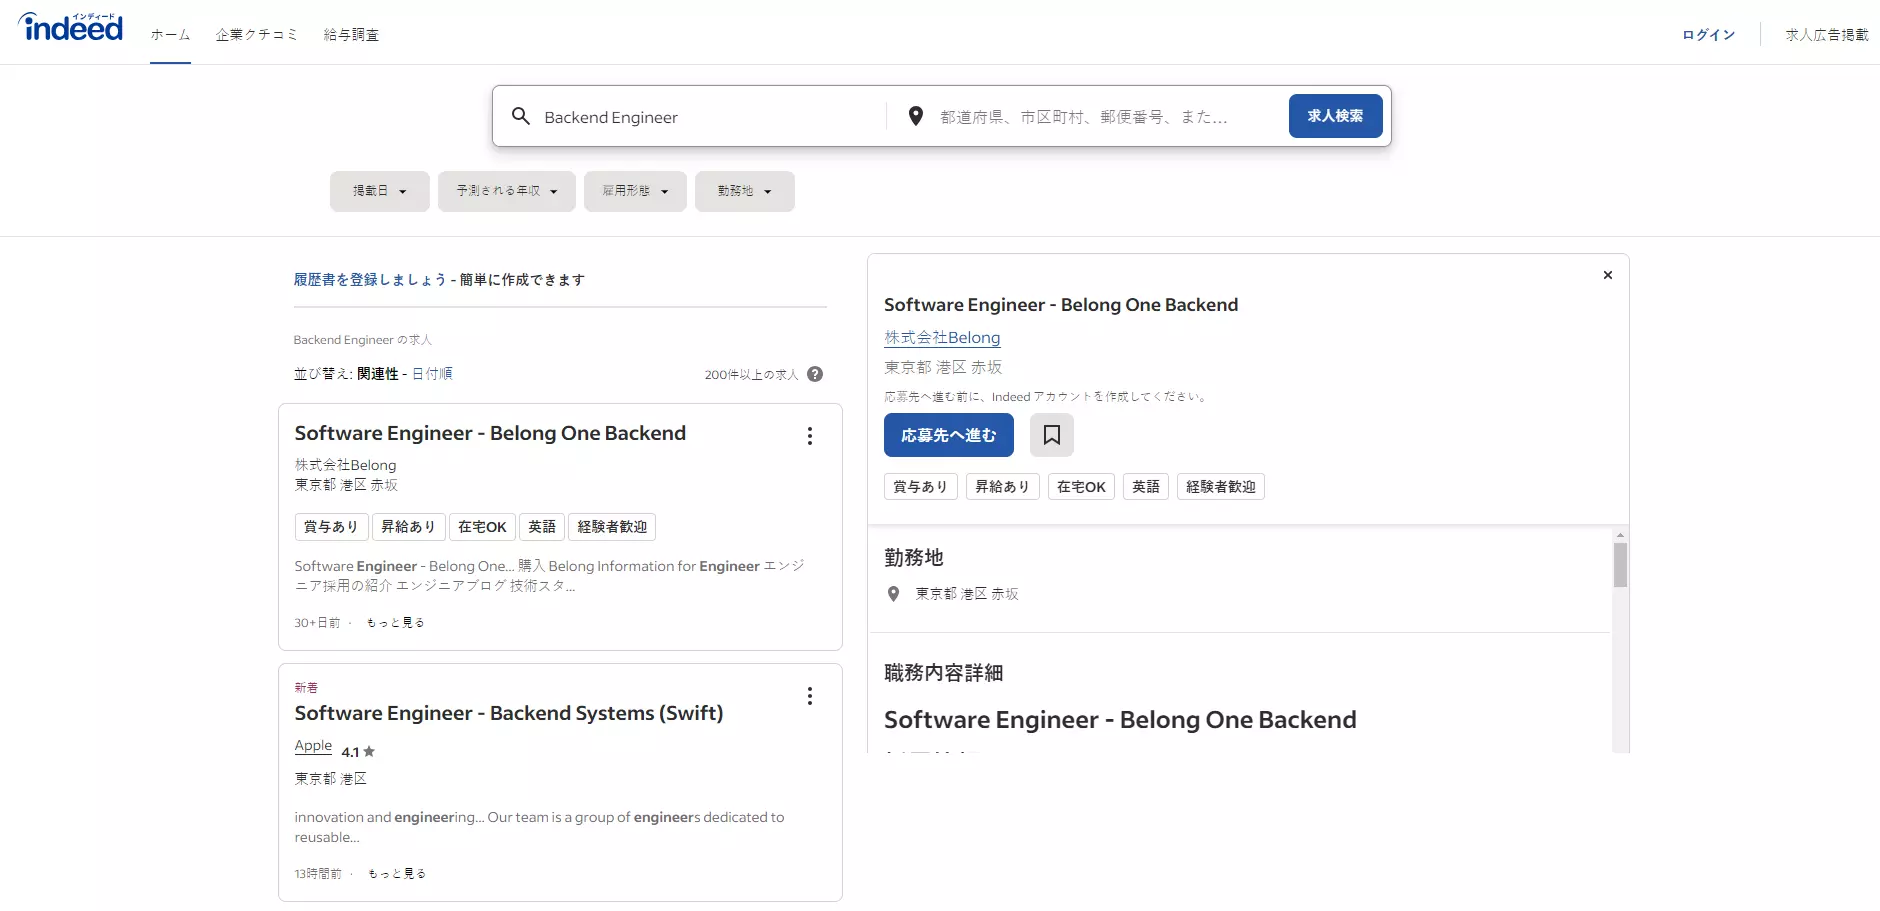Sort results by 日付順

click(x=432, y=374)
